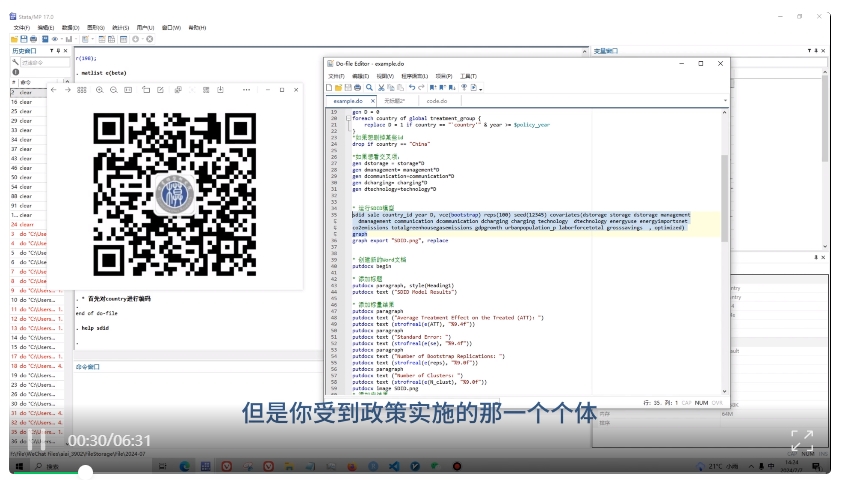Zoom in on the QR code image viewer
The image size is (842, 480).
tap(99, 90)
